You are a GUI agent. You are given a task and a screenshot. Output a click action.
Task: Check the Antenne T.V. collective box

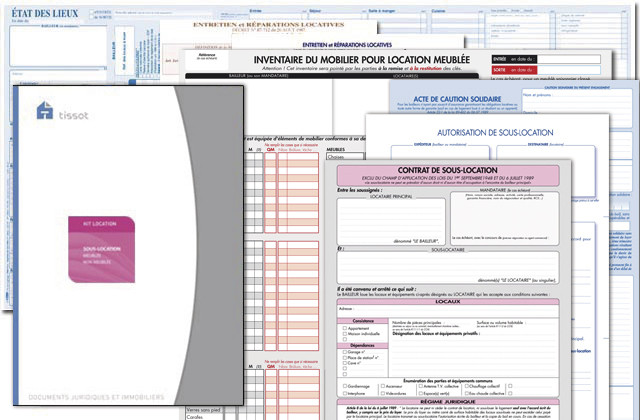pyautogui.click(x=421, y=386)
